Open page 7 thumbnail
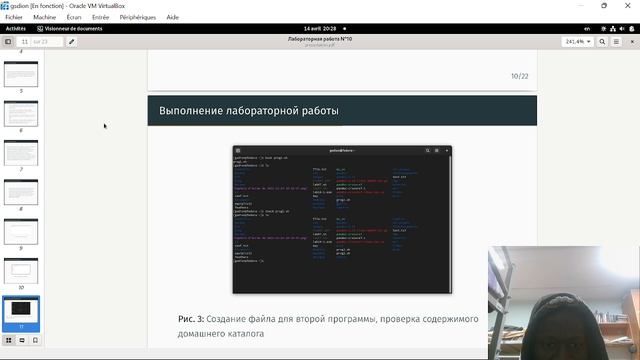This screenshot has height=360, width=640. (21, 153)
